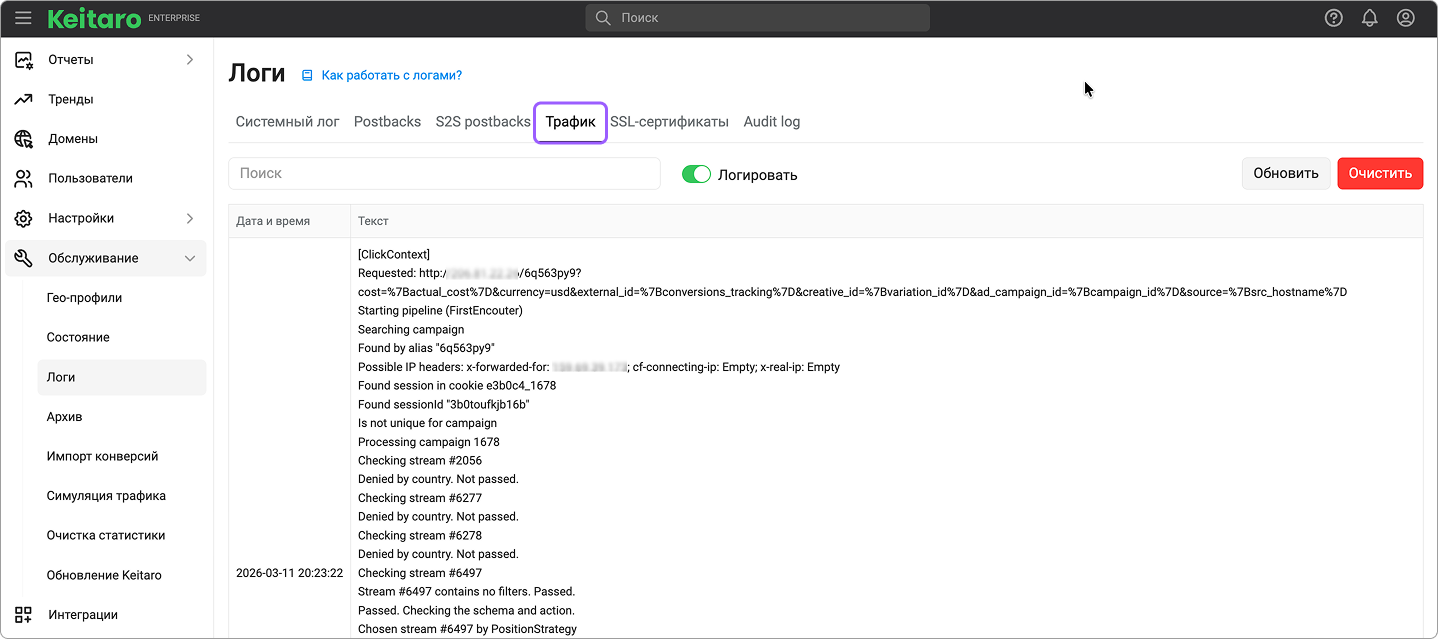Open the Как работать с логами link

(391, 75)
